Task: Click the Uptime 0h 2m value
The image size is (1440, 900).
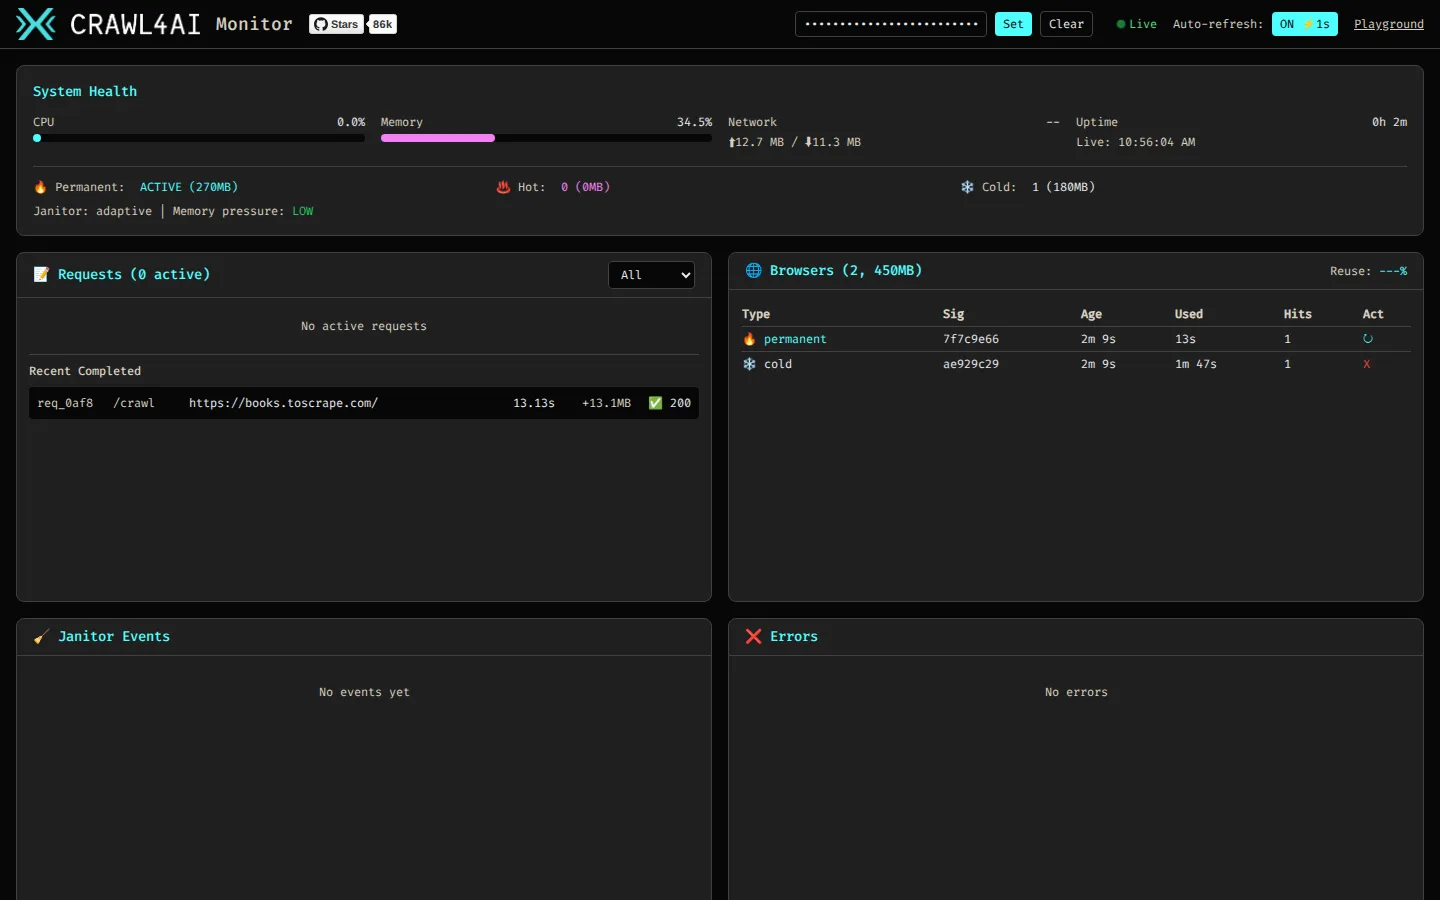Action: tap(1389, 122)
